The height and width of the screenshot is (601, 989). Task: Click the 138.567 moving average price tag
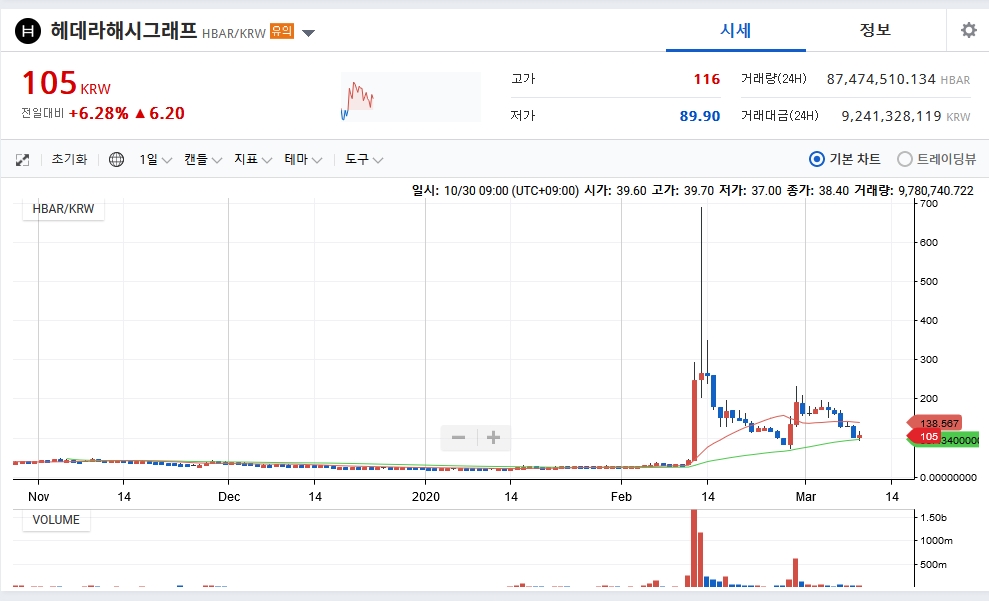(x=936, y=423)
